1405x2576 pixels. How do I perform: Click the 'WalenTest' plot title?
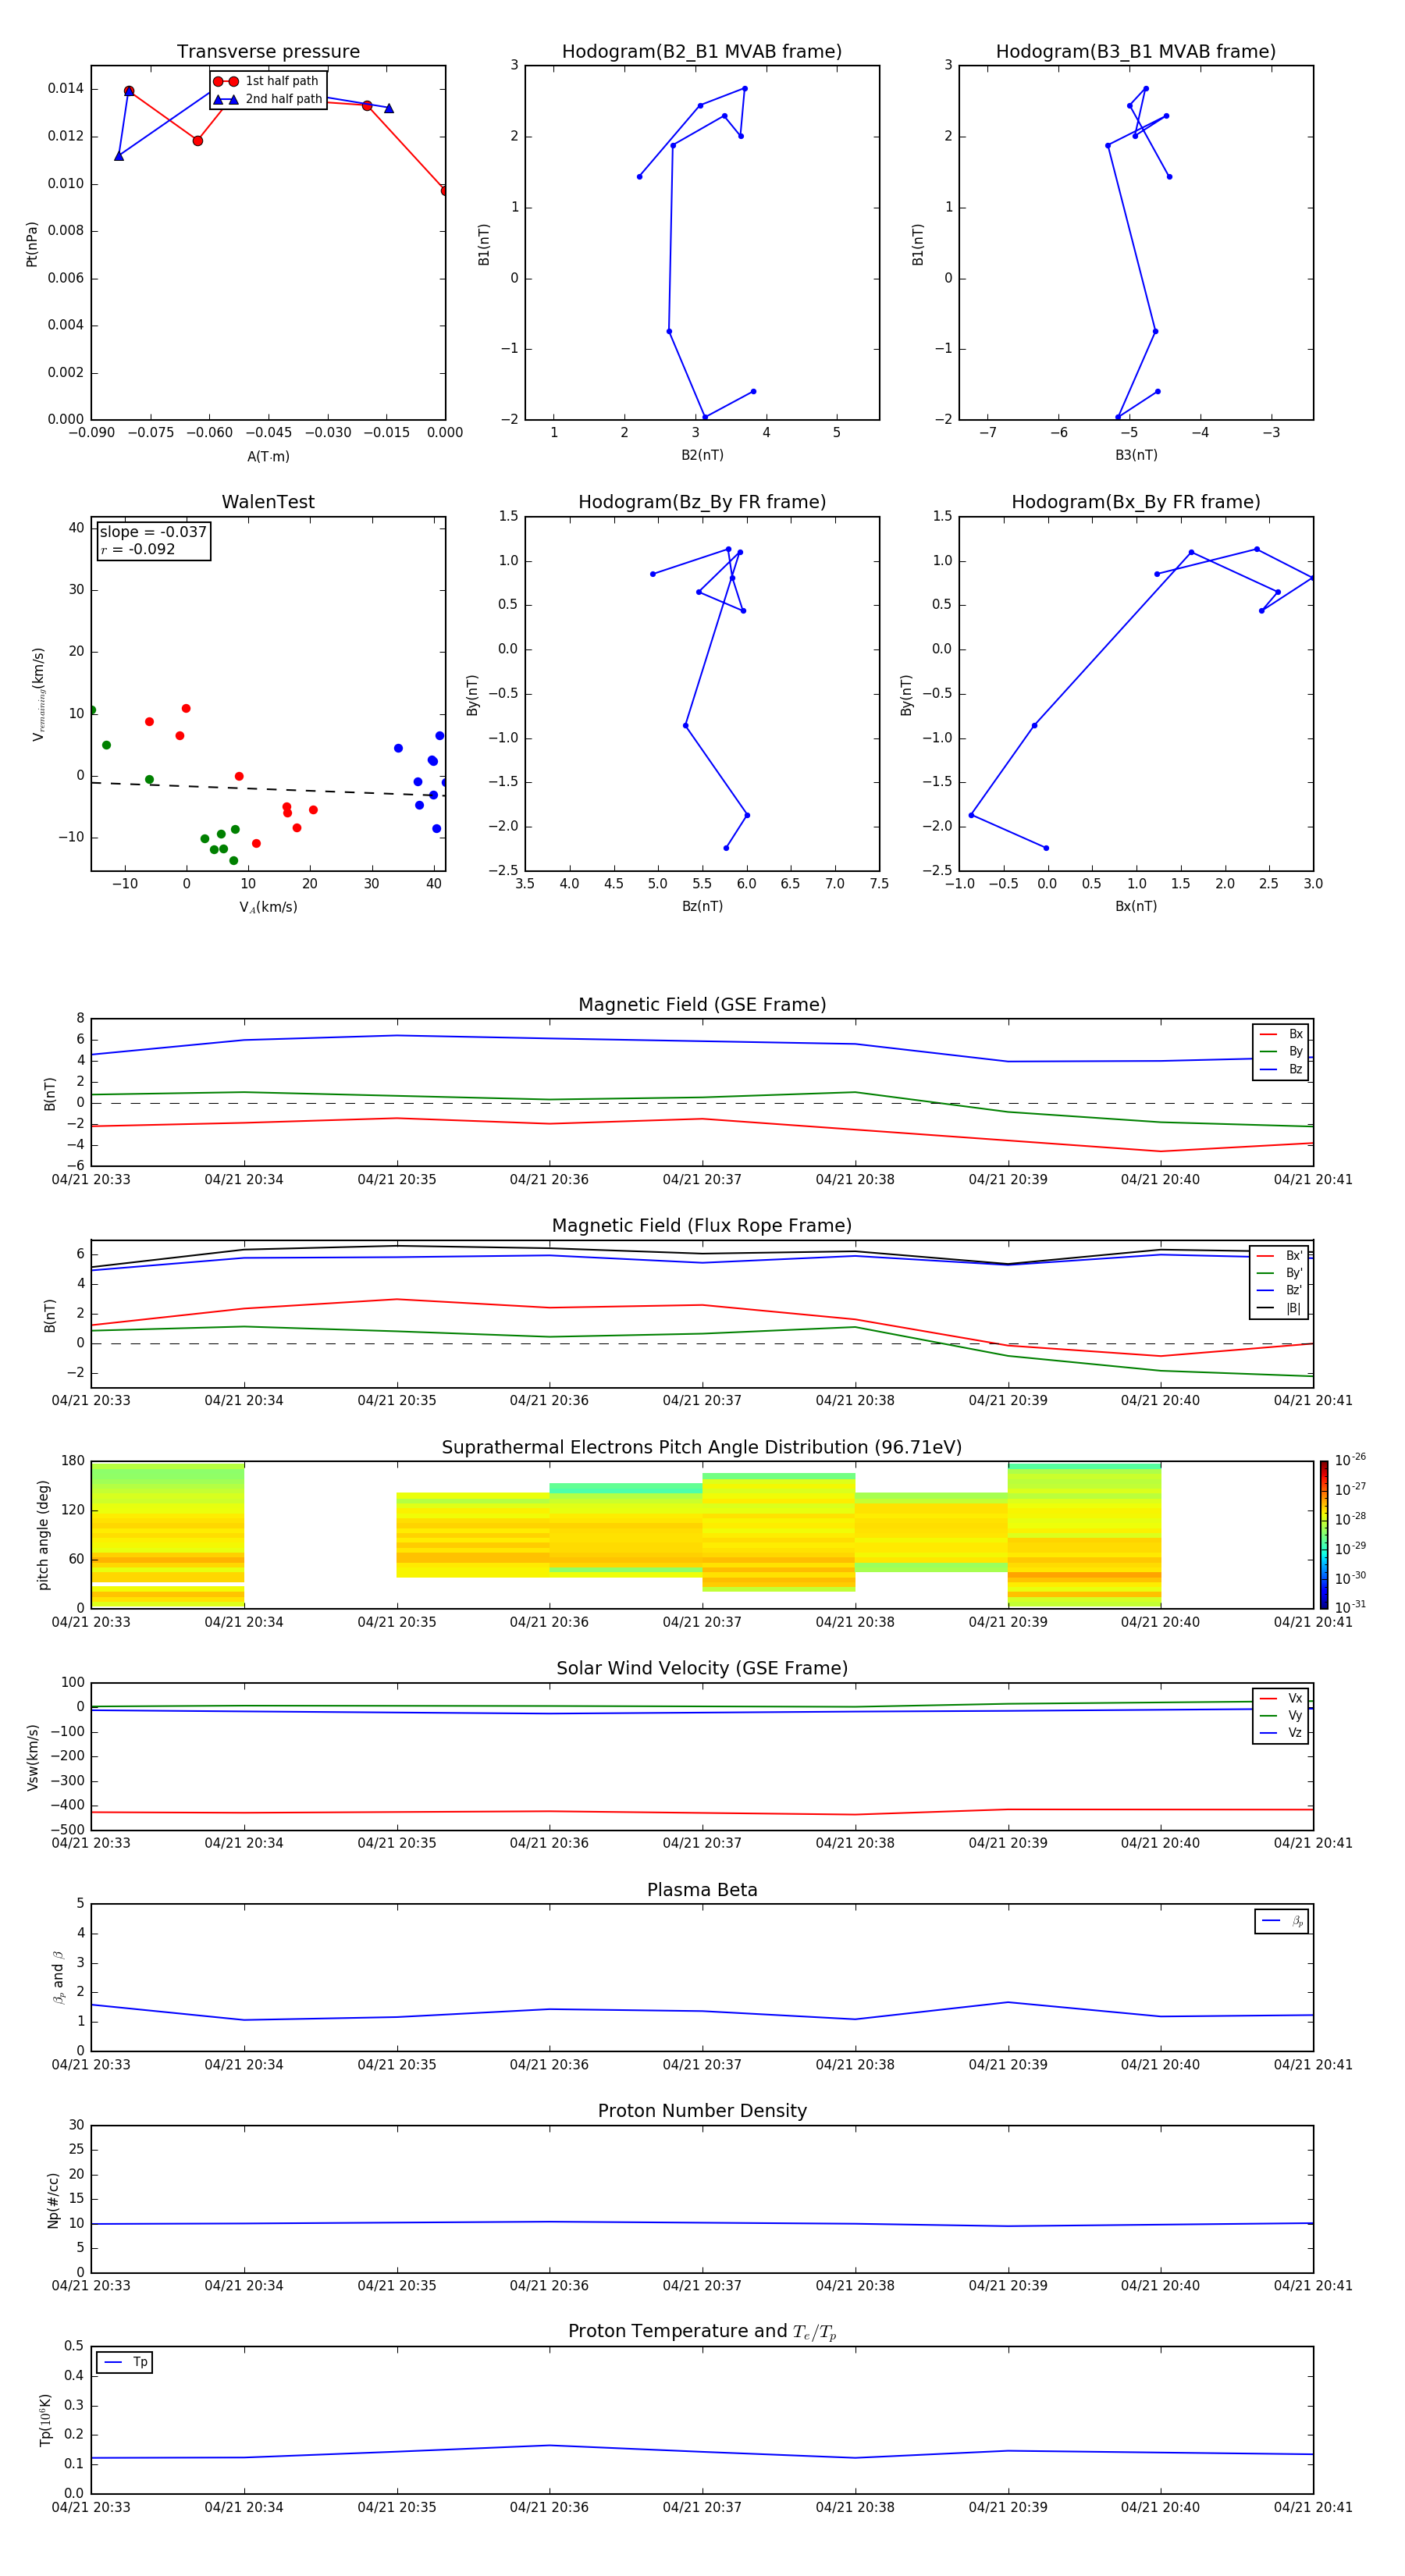tap(268, 502)
